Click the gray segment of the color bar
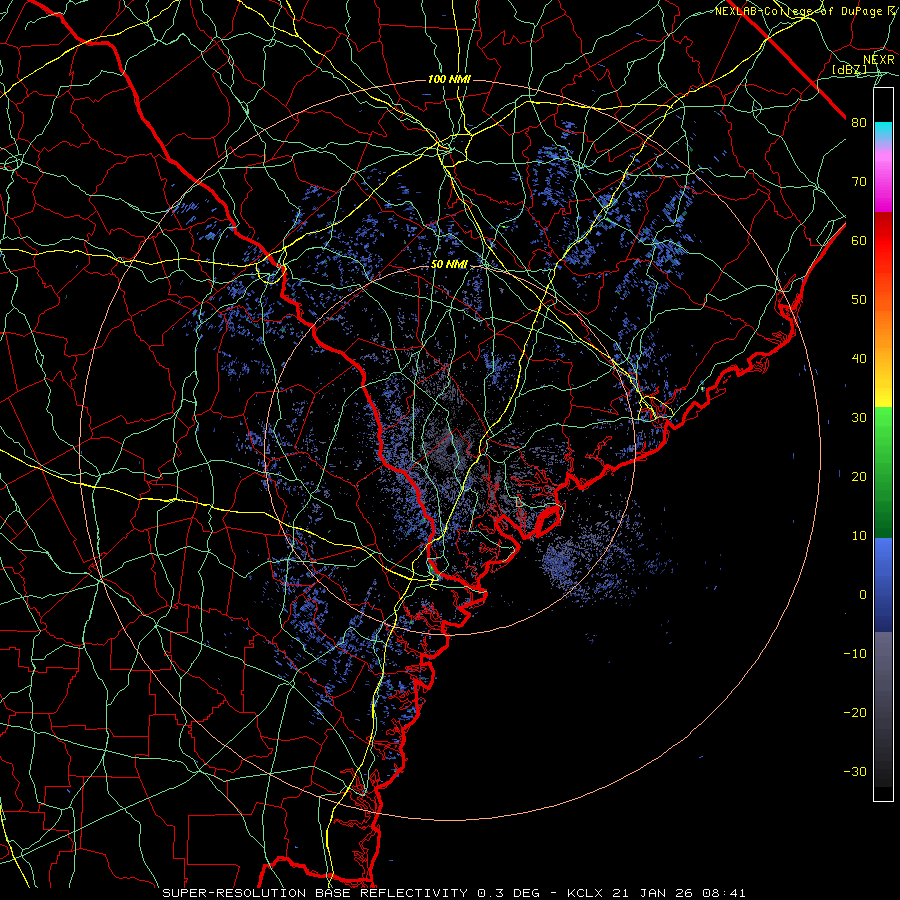Viewport: 900px width, 900px height. (883, 709)
